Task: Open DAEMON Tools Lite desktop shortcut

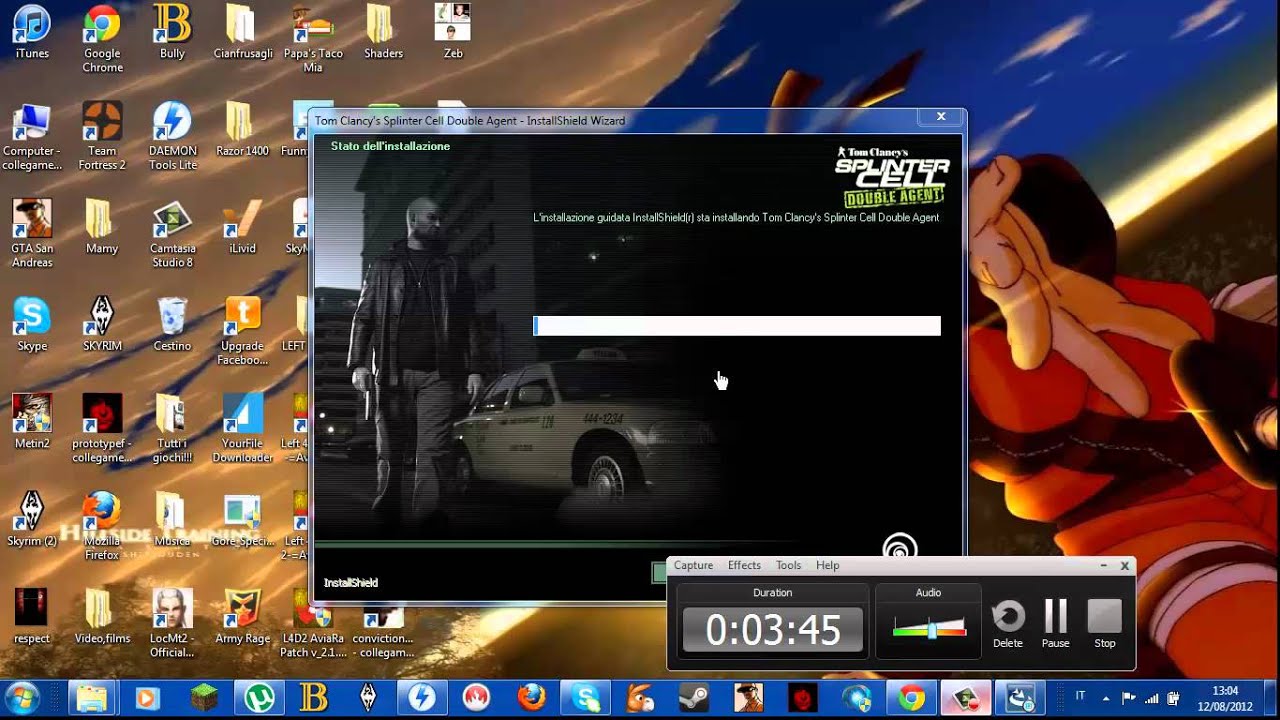Action: 172,136
